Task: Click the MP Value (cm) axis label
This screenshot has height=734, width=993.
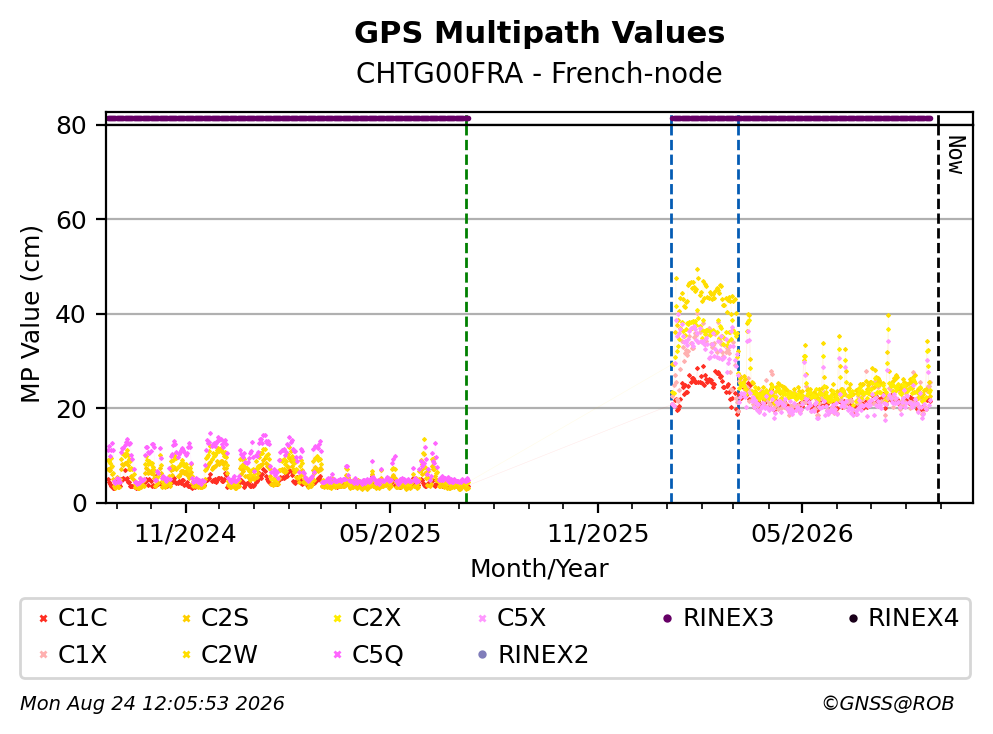Action: pyautogui.click(x=30, y=313)
